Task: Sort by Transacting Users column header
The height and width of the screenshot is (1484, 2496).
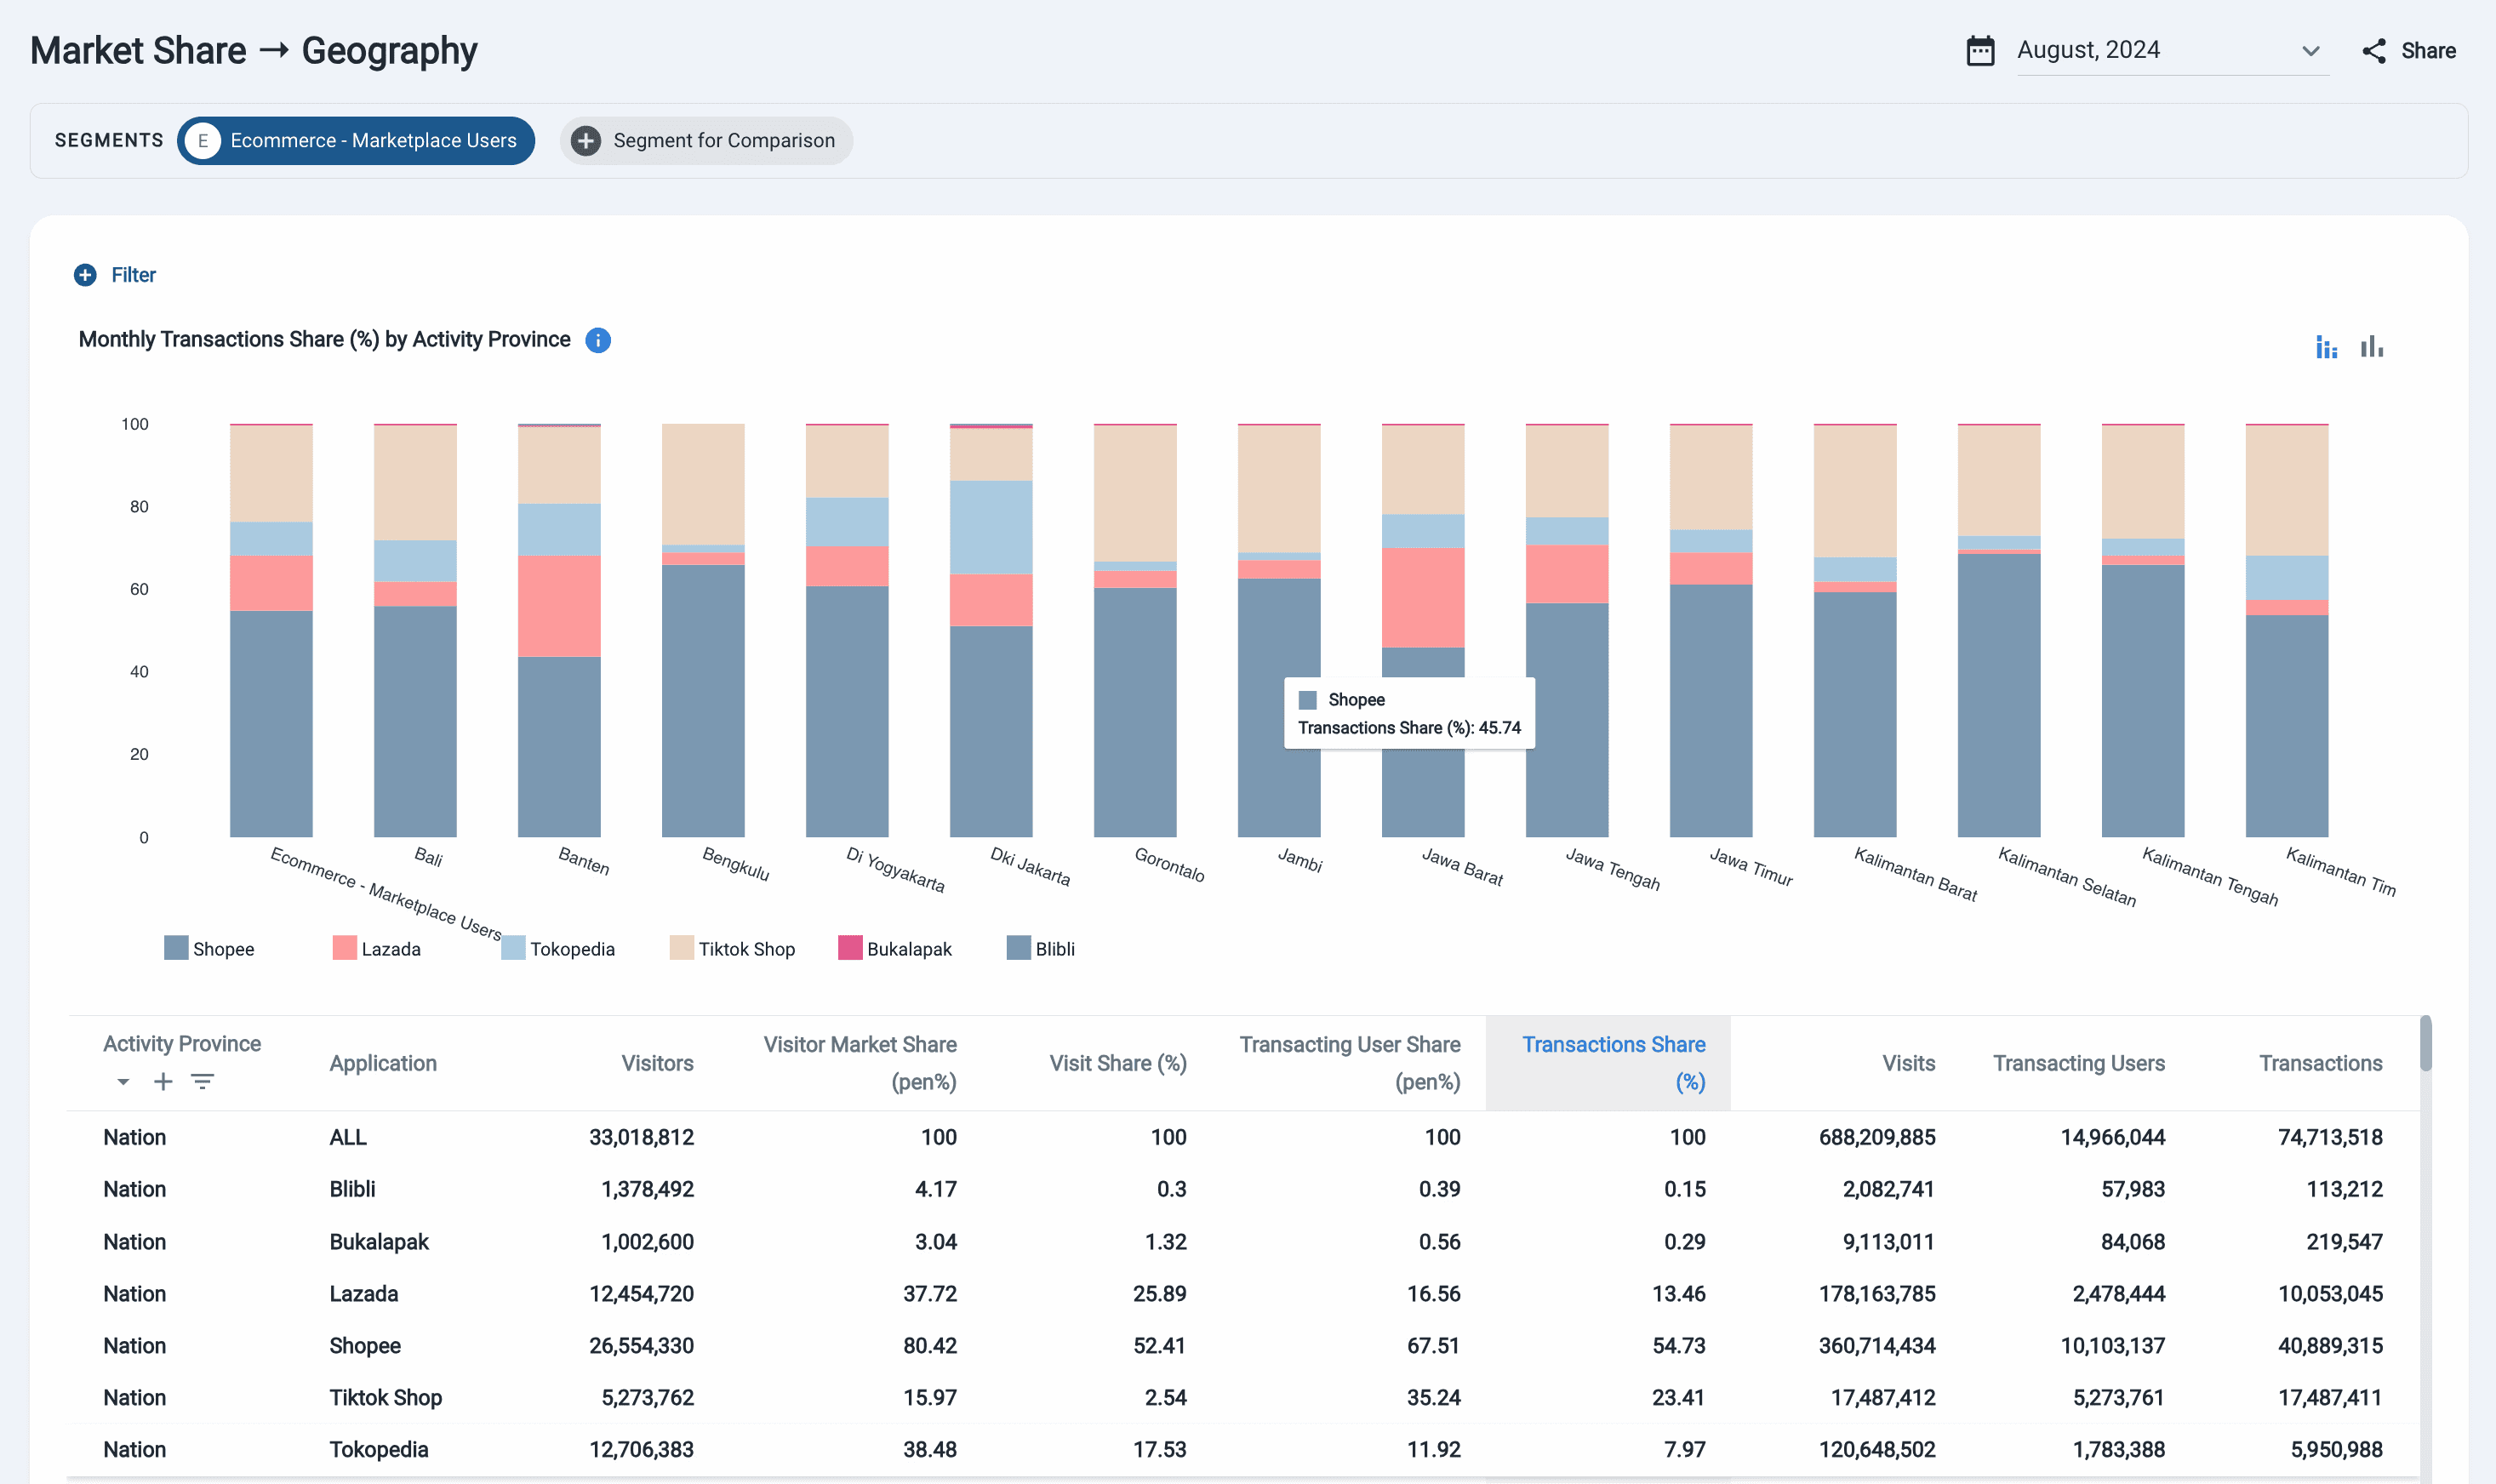Action: [2079, 1063]
